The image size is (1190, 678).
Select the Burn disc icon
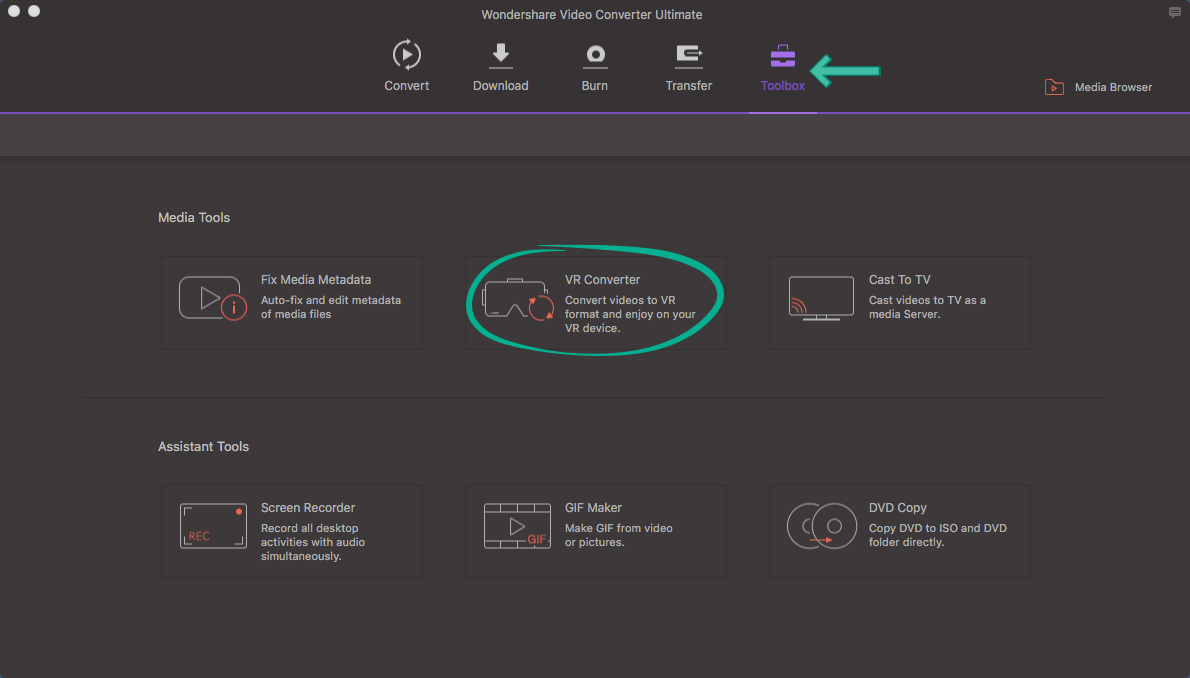click(x=595, y=55)
